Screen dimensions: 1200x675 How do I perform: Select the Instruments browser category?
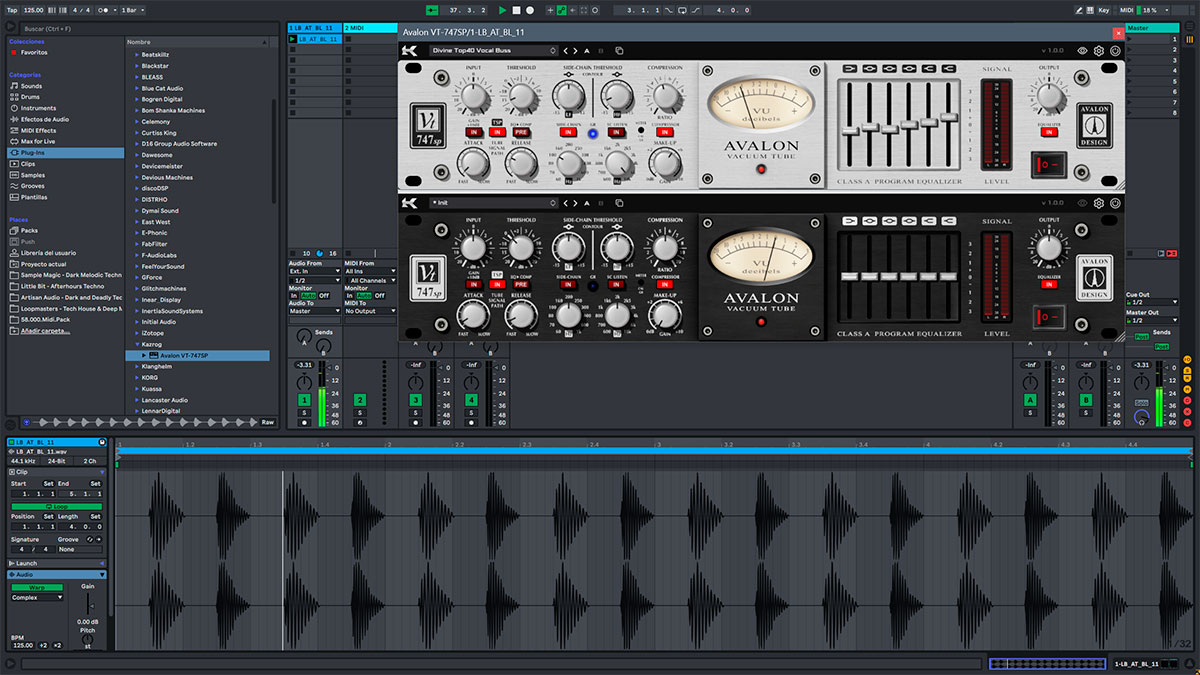point(38,108)
